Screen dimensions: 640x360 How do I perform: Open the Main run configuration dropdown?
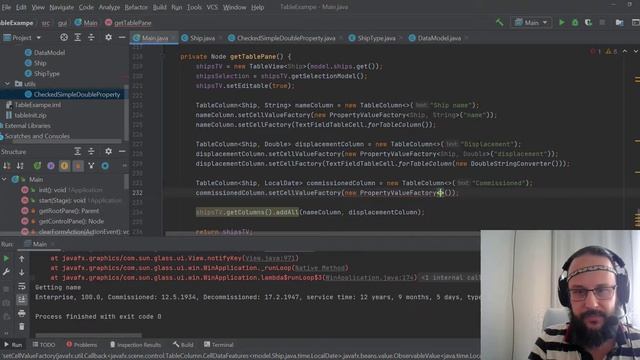pos(531,22)
